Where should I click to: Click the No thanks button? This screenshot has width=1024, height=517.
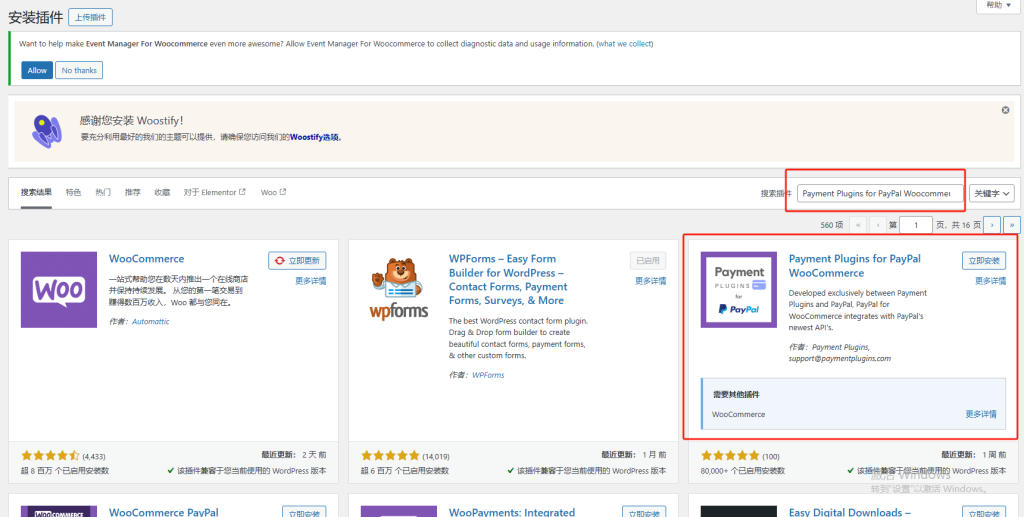pos(79,70)
